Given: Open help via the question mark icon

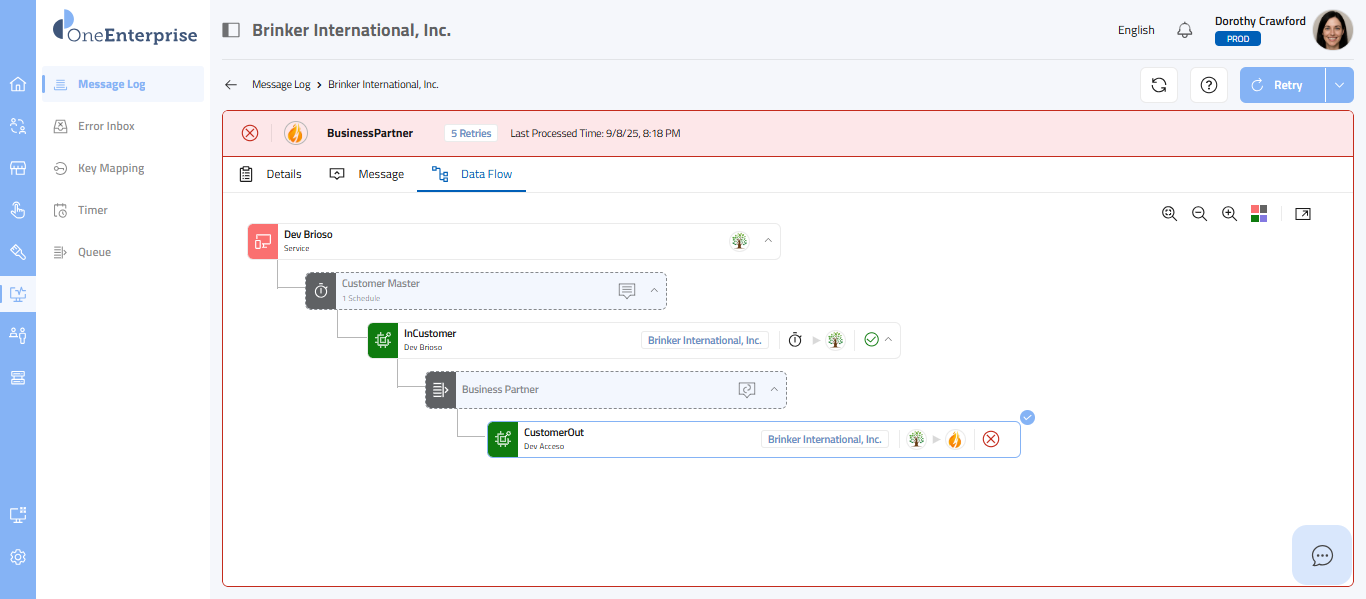Looking at the screenshot, I should point(1209,85).
